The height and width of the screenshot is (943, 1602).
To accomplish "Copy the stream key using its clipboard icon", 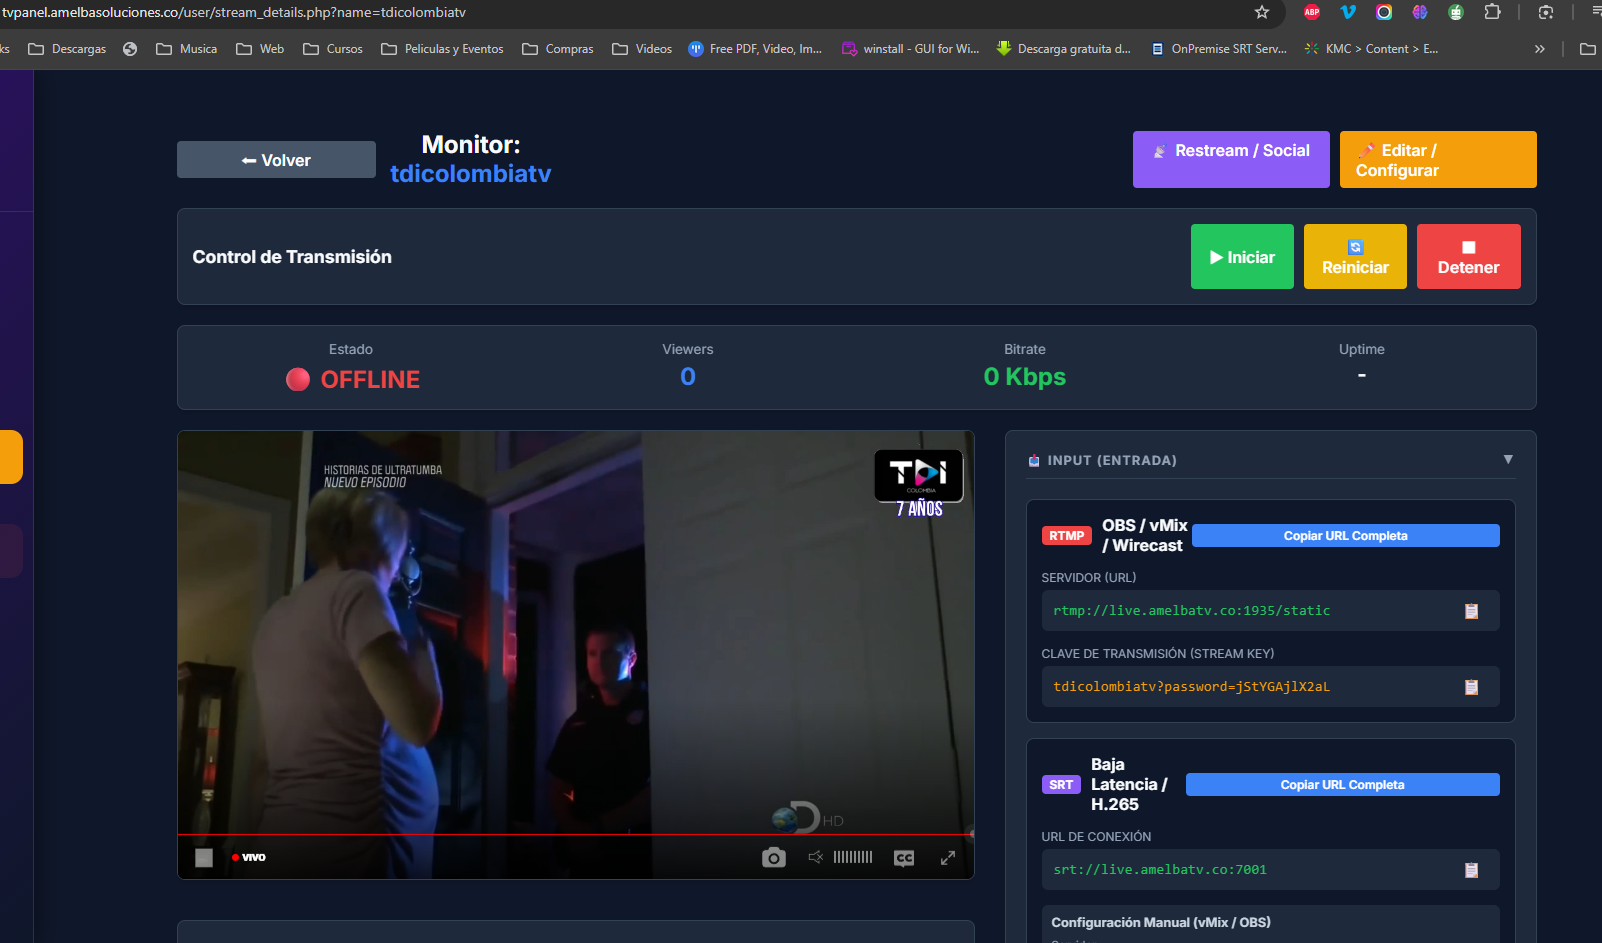I will point(1471,687).
